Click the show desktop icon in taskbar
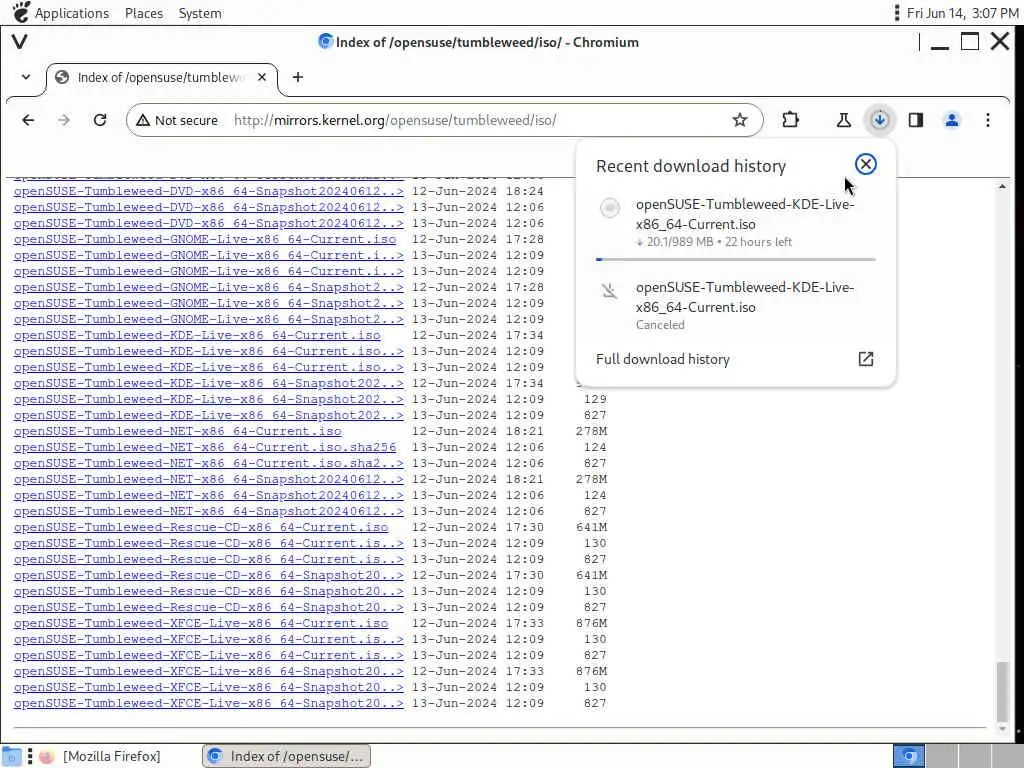The image size is (1024, 768). (12, 756)
